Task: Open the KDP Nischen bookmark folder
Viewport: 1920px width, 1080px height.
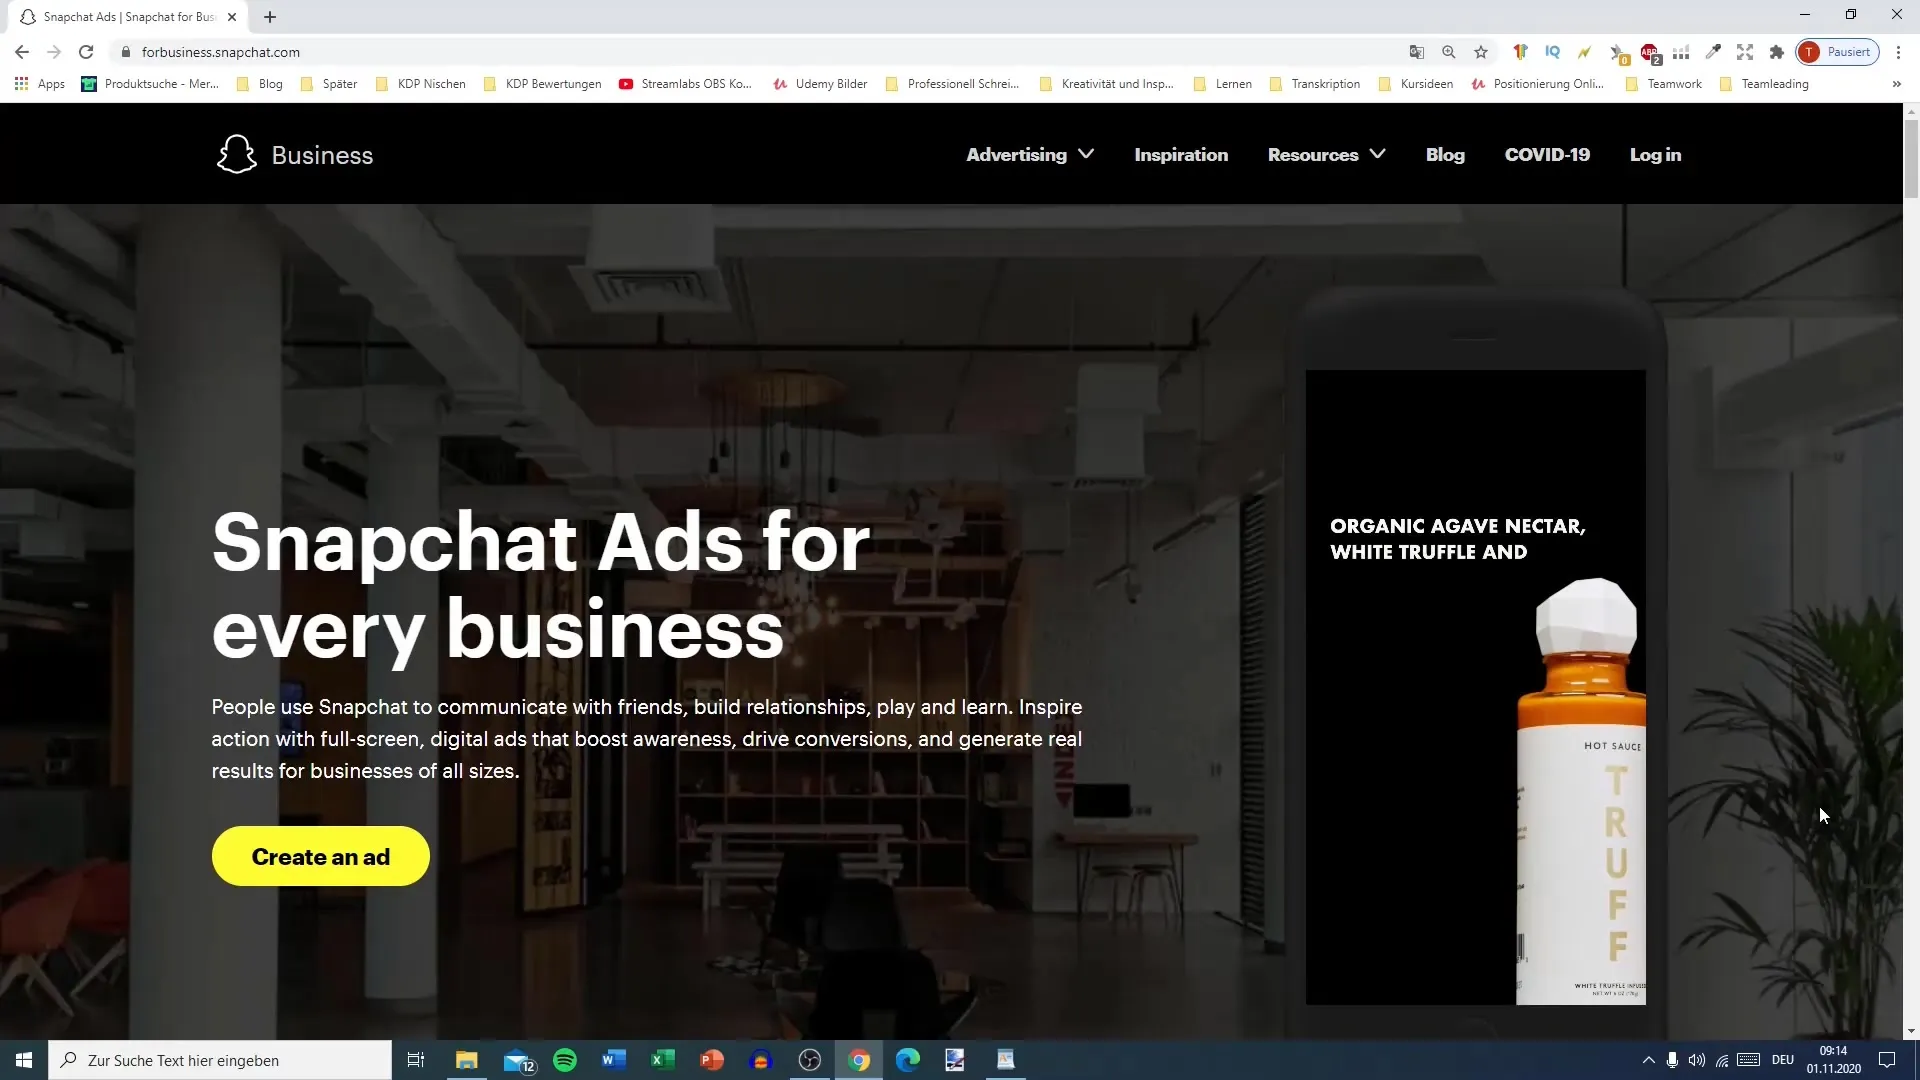Action: pyautogui.click(x=421, y=84)
